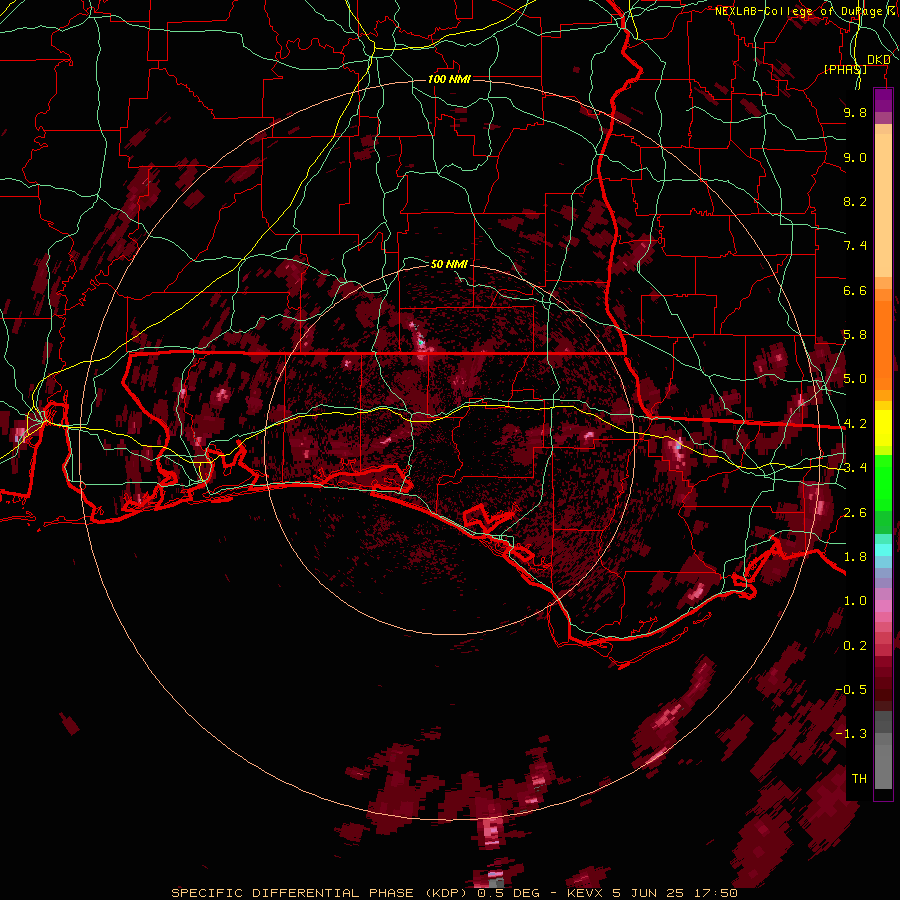This screenshot has width=900, height=900.
Task: Click the DKD label above the color scale
Action: coord(878,60)
